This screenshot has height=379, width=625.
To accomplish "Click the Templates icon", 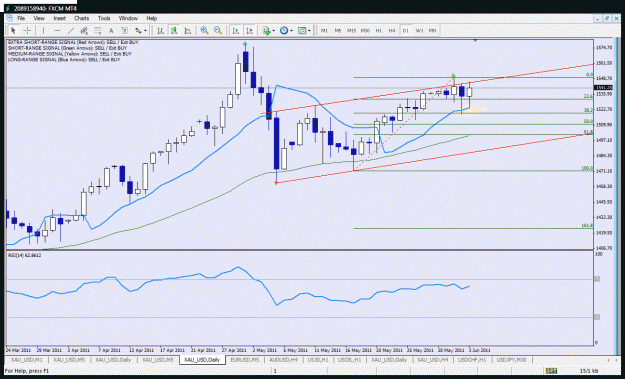I will [302, 31].
